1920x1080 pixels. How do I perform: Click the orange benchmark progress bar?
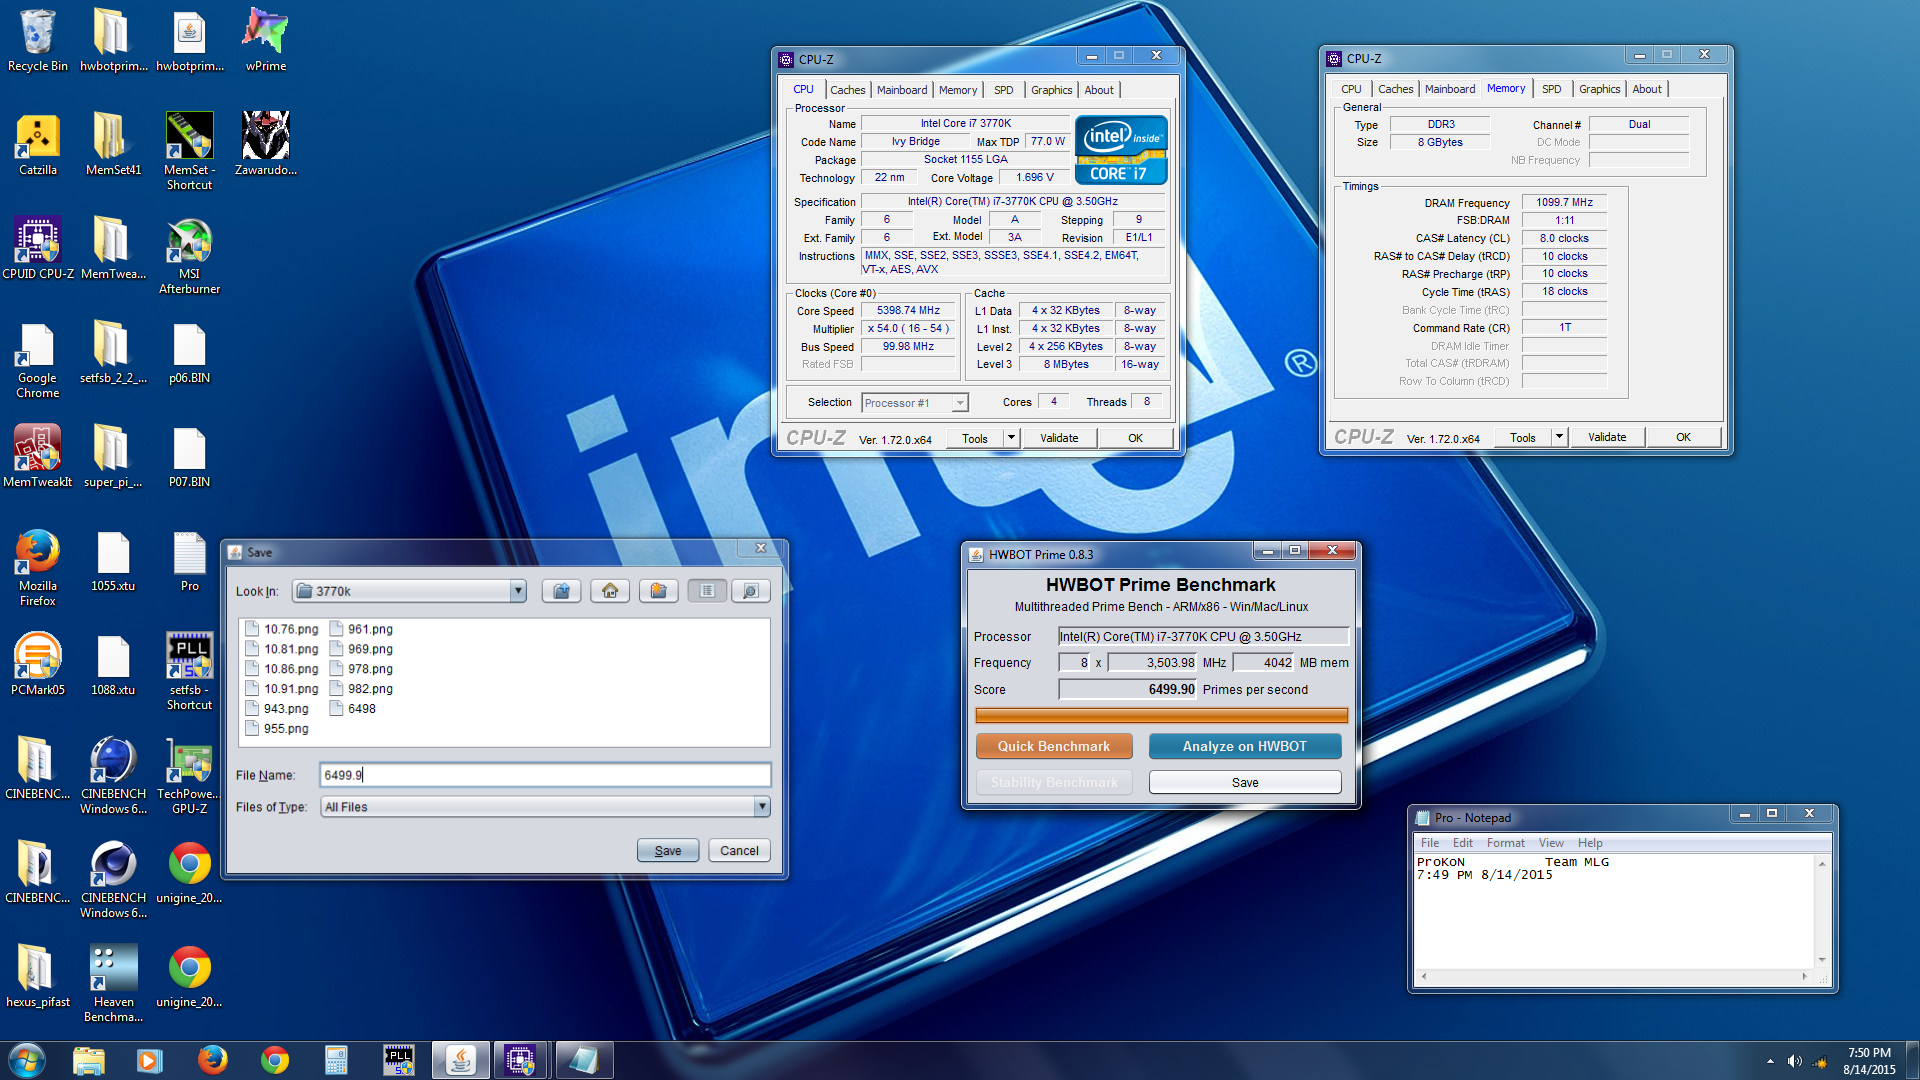point(1161,715)
